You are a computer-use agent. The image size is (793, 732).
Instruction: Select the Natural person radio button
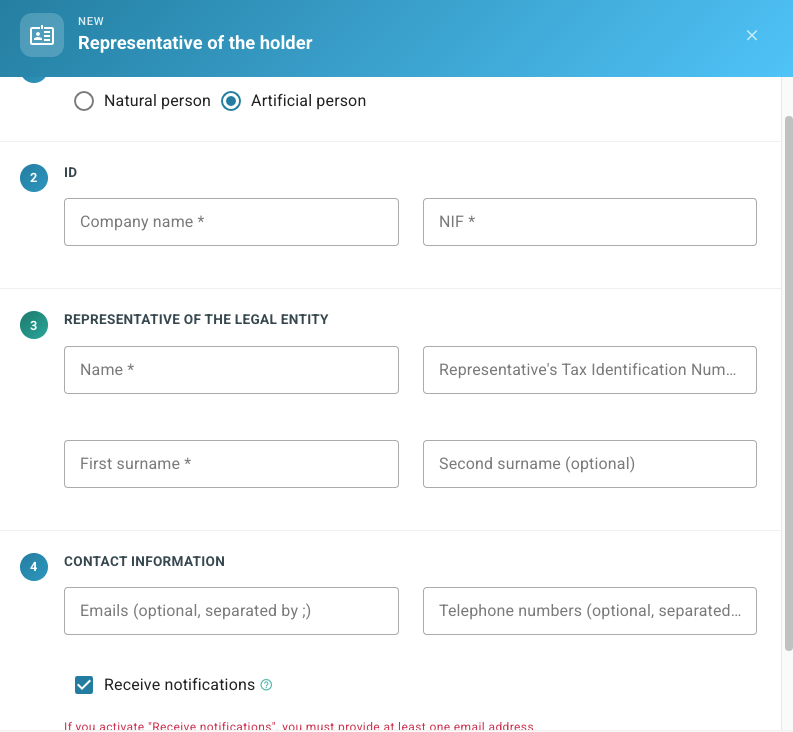pyautogui.click(x=84, y=101)
